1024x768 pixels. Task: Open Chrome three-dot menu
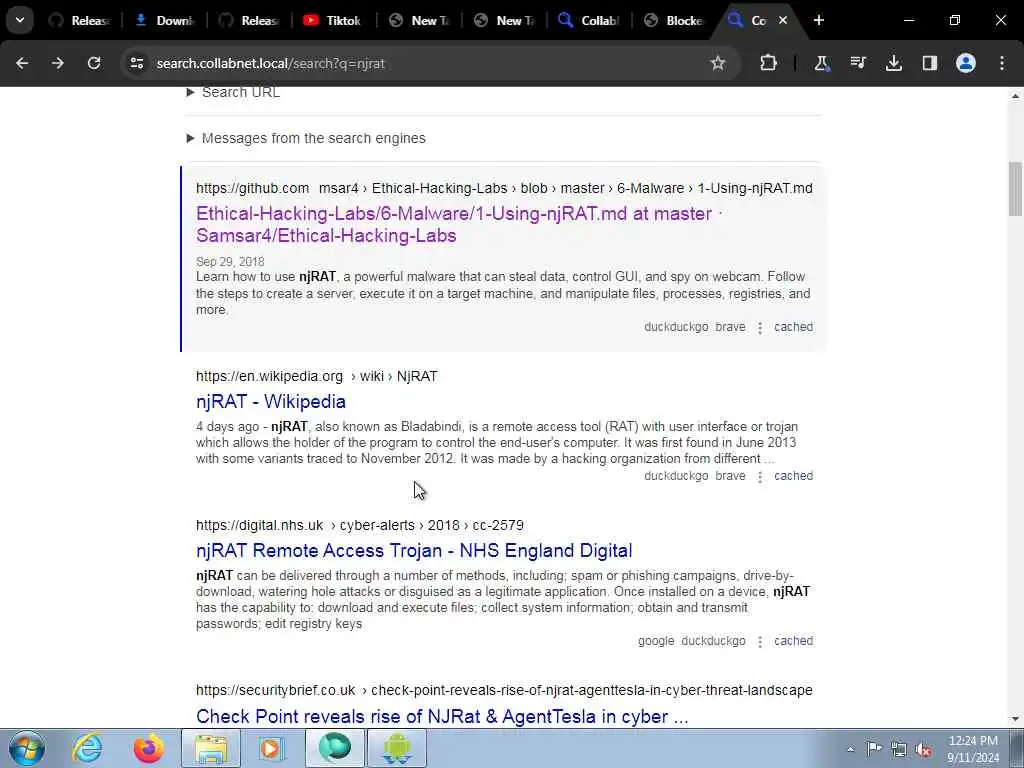pyautogui.click(x=1002, y=63)
